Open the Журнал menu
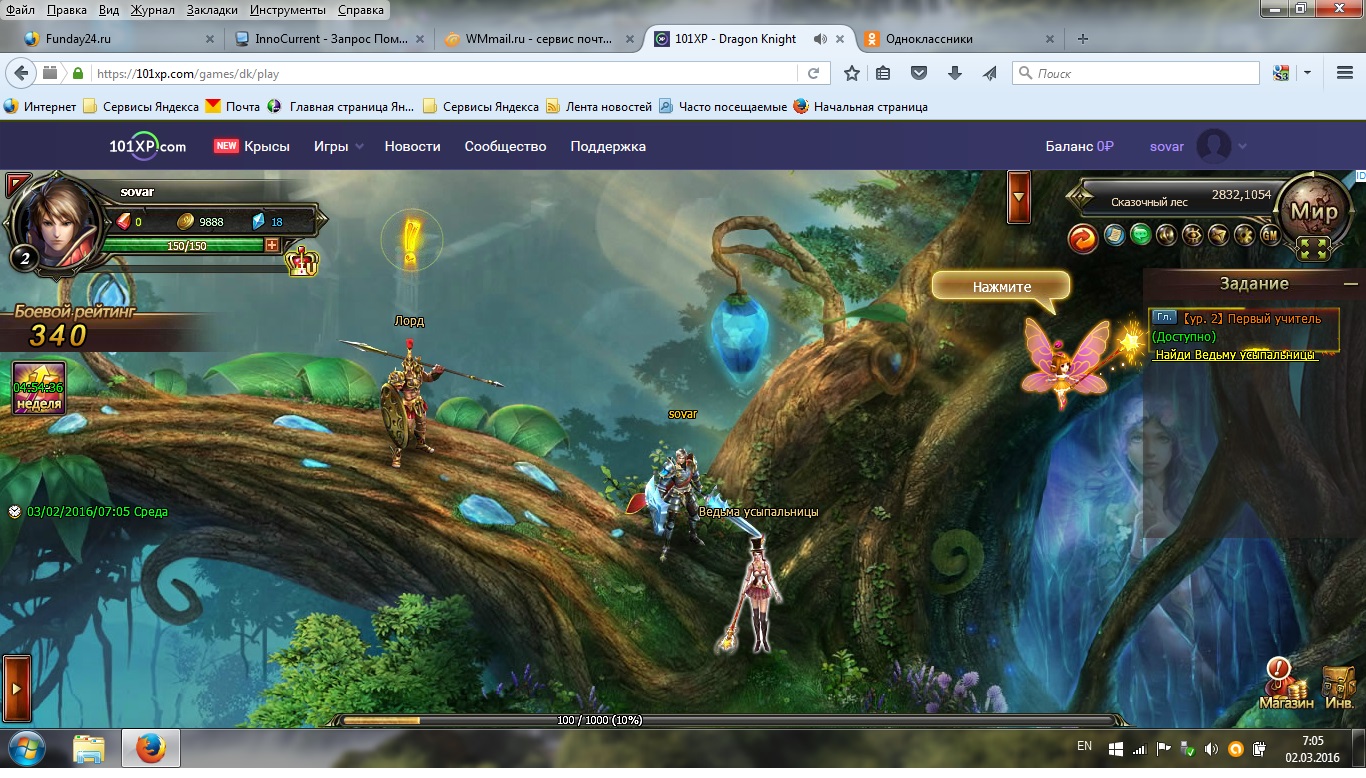Screen dimensions: 1366x778 coord(152,10)
